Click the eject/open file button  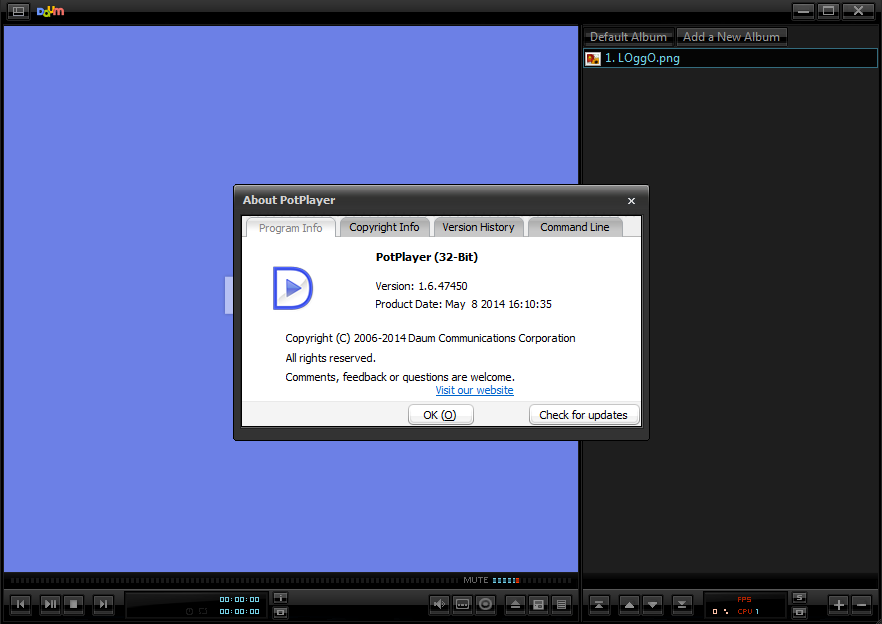pos(515,604)
